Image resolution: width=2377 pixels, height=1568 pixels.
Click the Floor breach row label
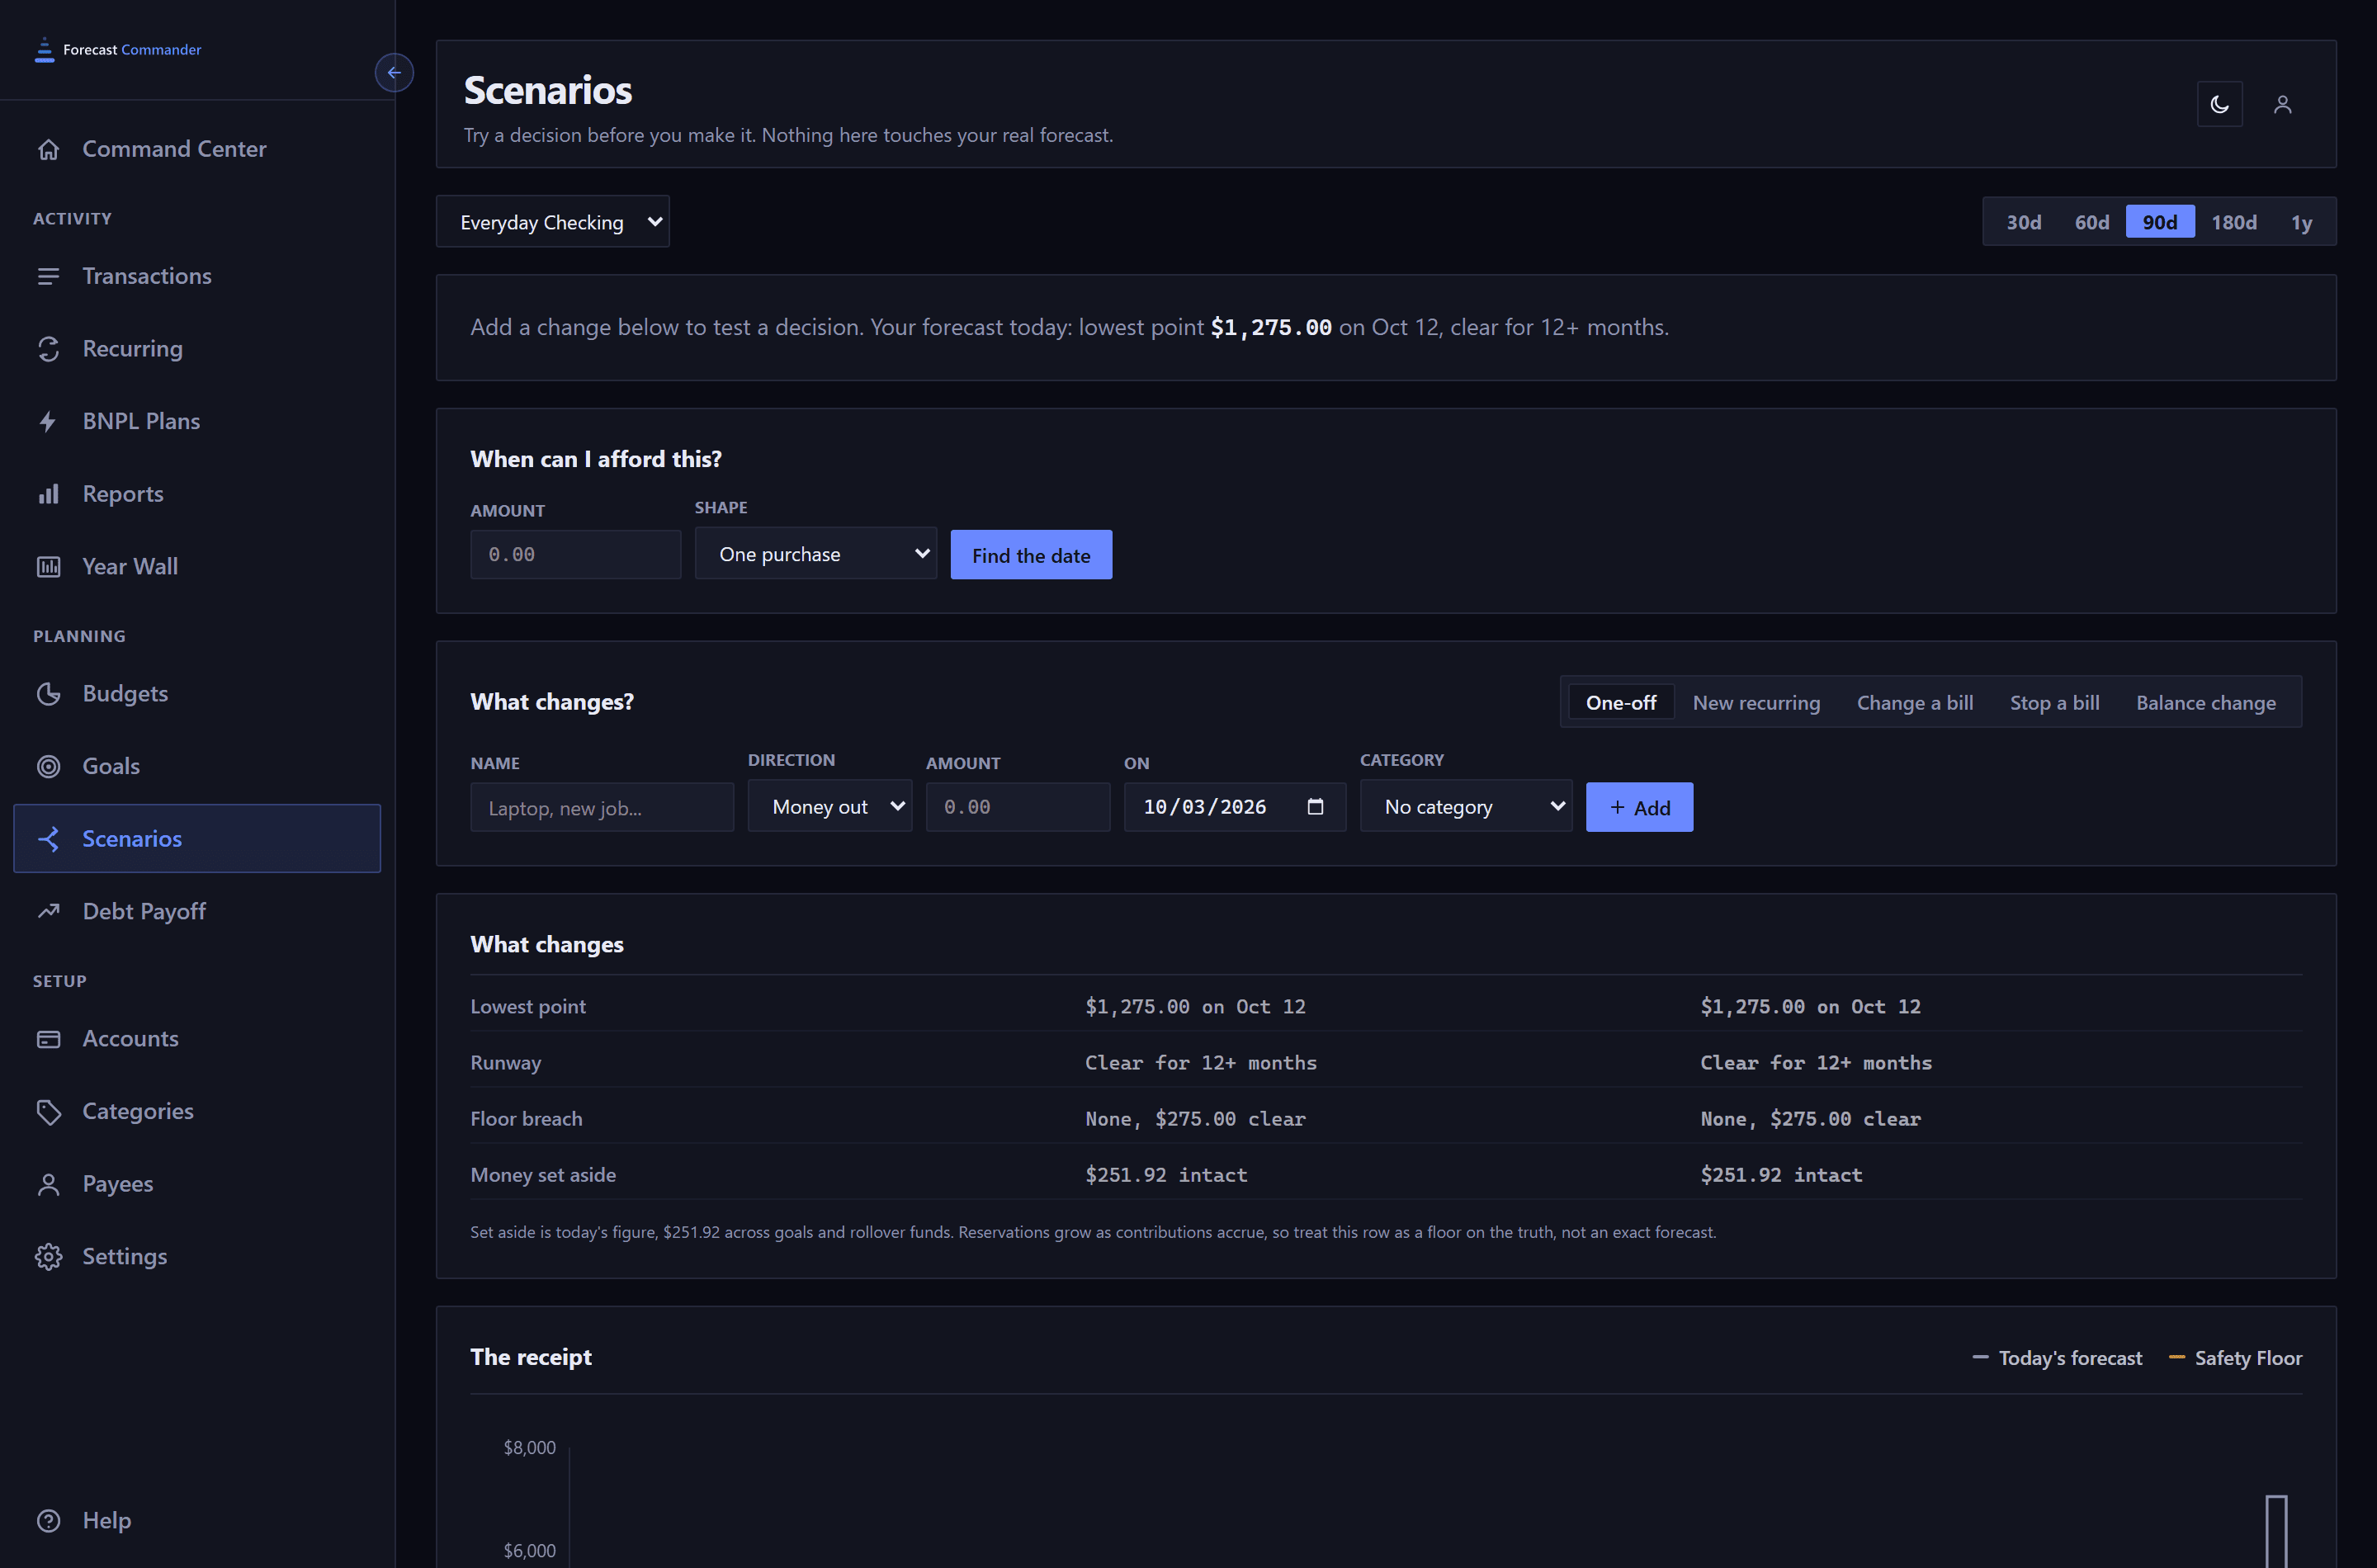(x=526, y=1118)
